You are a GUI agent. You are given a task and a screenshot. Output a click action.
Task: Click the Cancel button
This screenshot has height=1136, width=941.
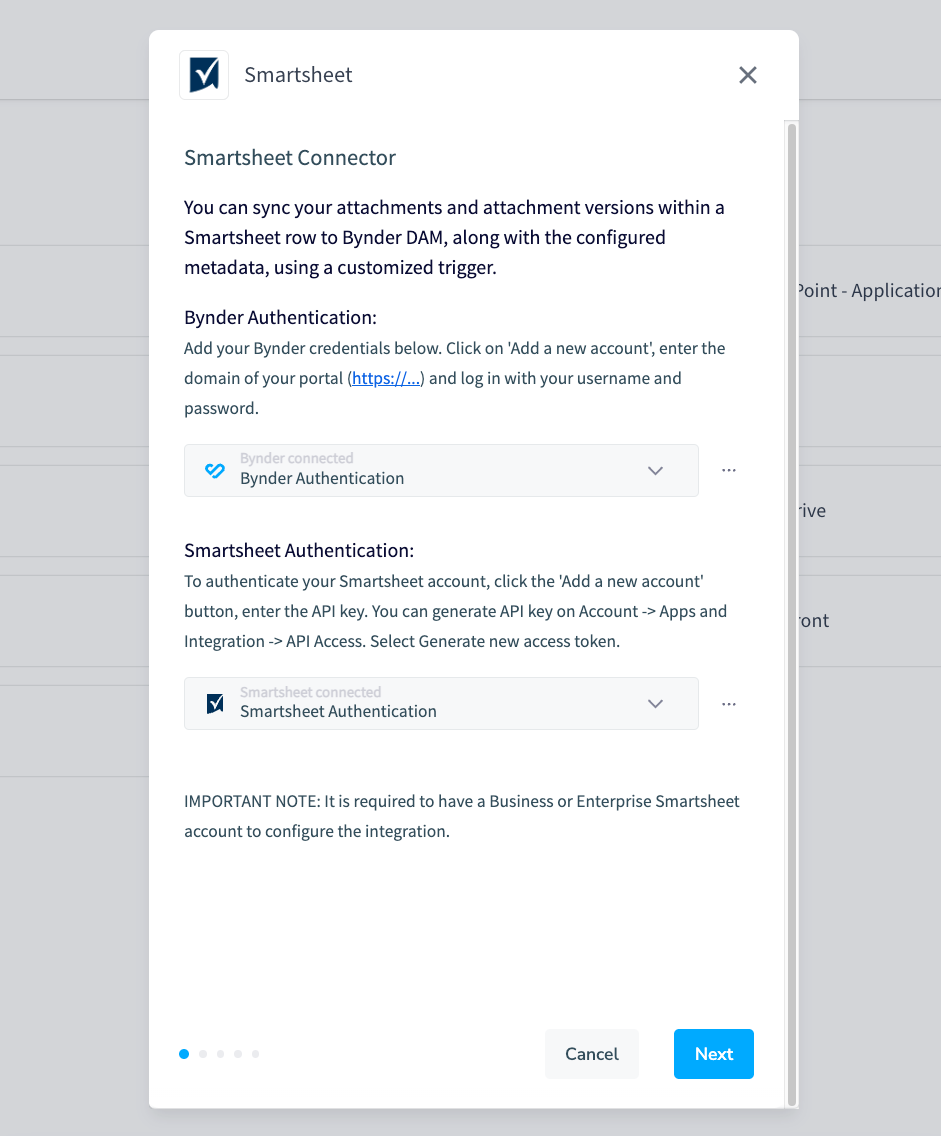point(591,1053)
